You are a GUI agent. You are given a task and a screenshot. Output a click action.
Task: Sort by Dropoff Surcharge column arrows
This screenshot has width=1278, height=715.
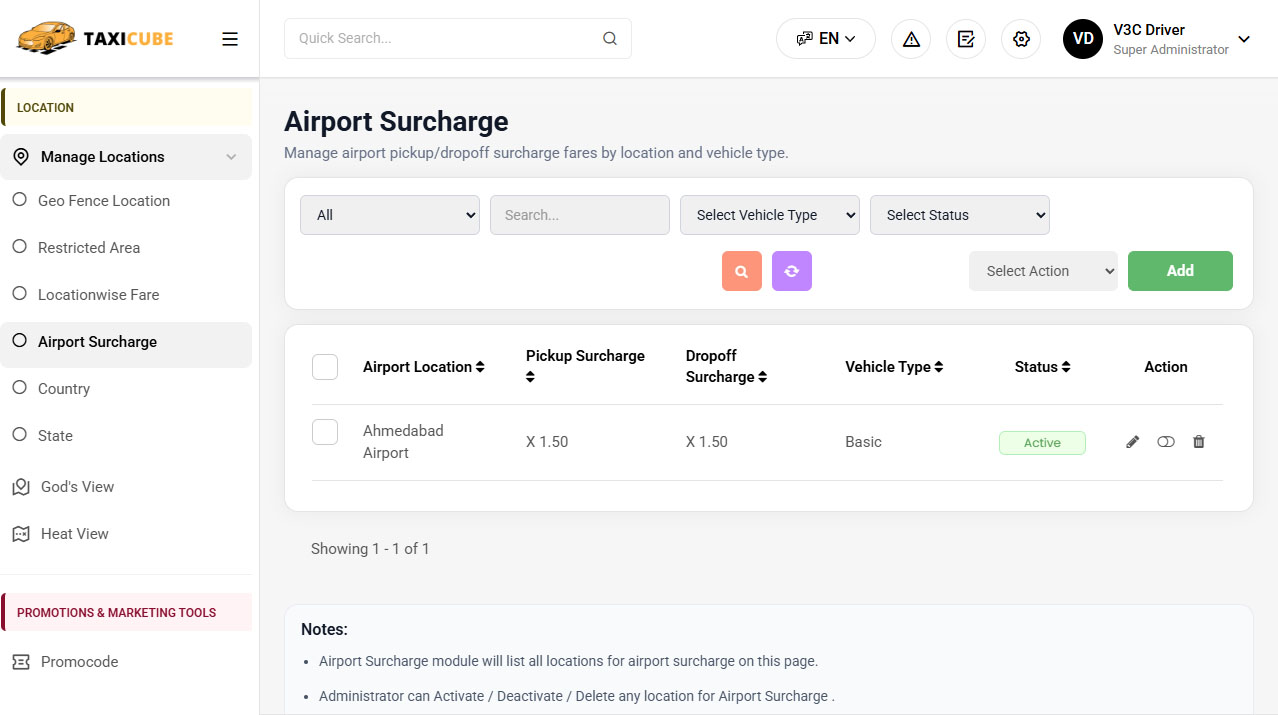[763, 377]
